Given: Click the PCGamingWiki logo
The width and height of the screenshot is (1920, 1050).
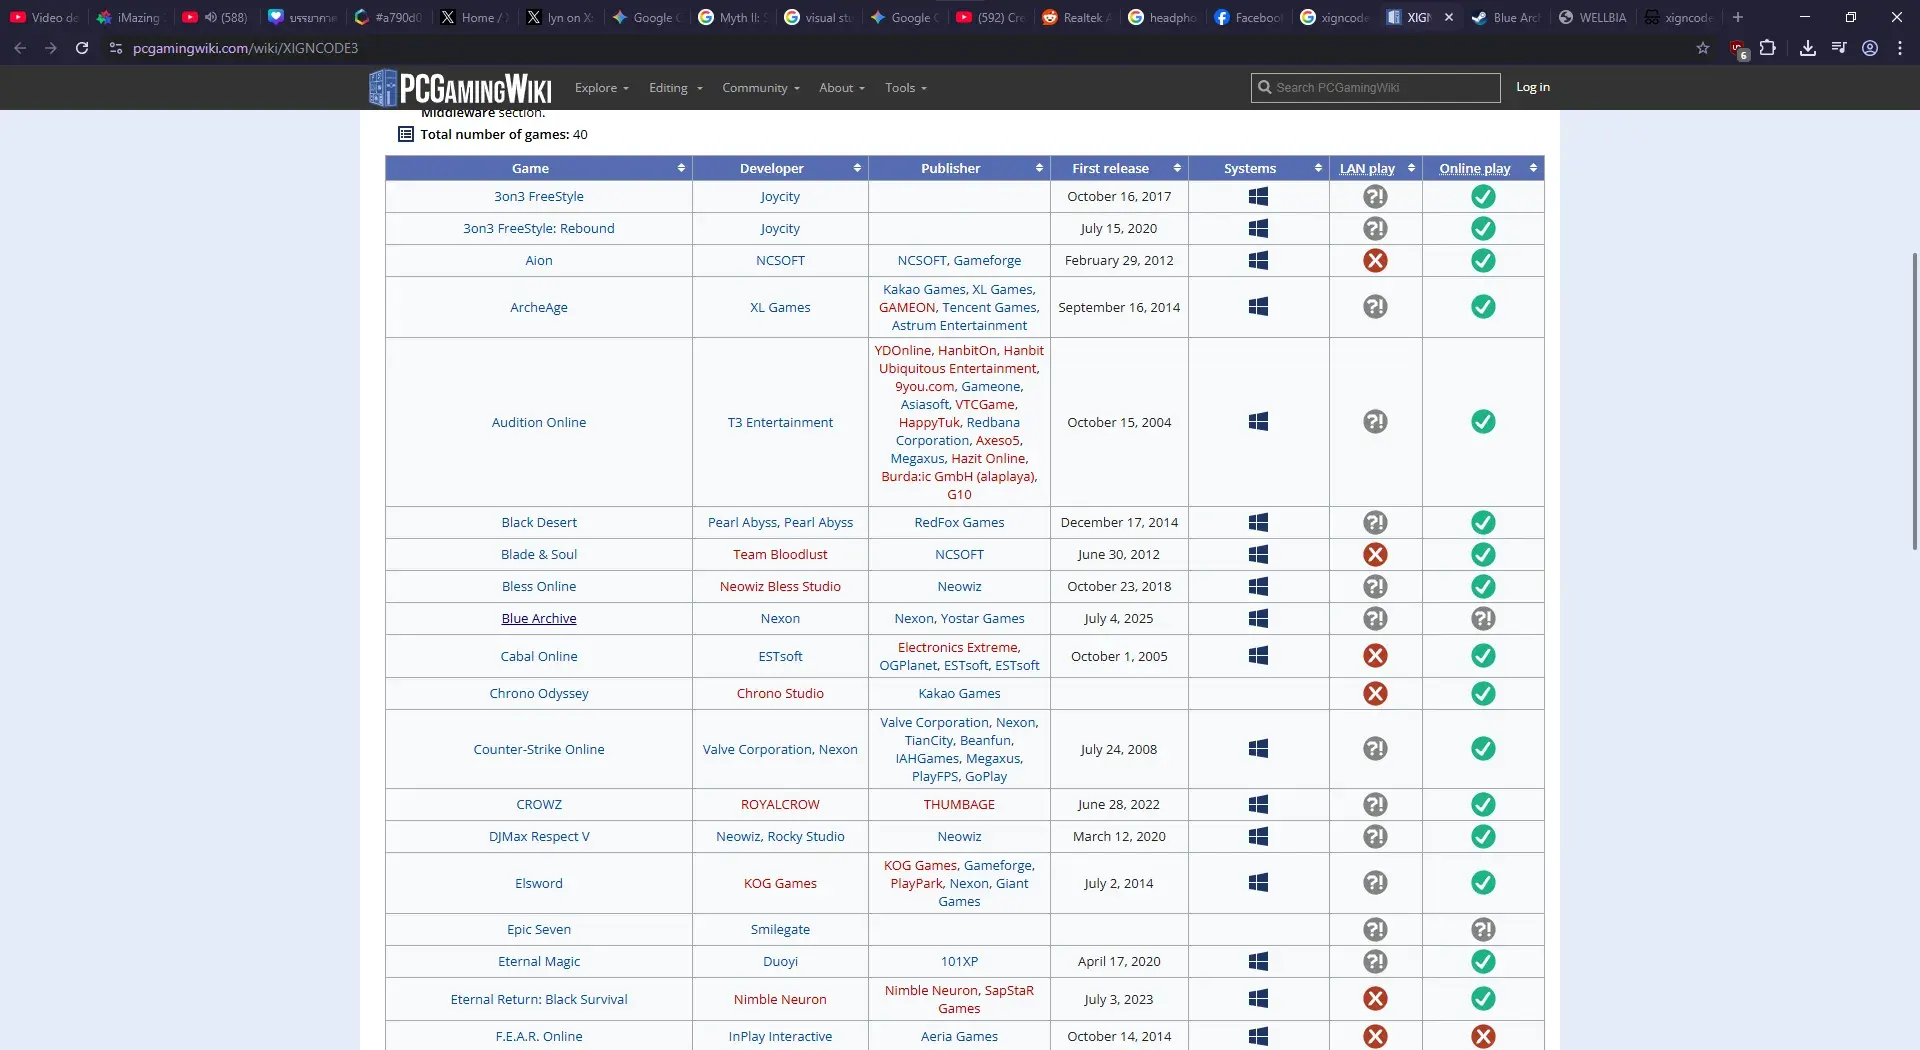Looking at the screenshot, I should pyautogui.click(x=460, y=88).
